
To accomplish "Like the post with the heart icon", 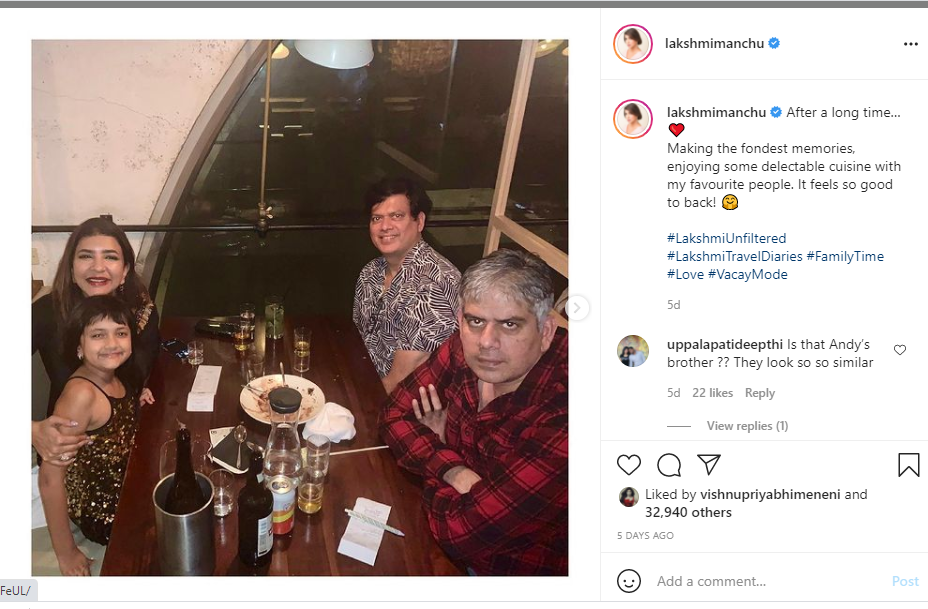I will coord(628,465).
